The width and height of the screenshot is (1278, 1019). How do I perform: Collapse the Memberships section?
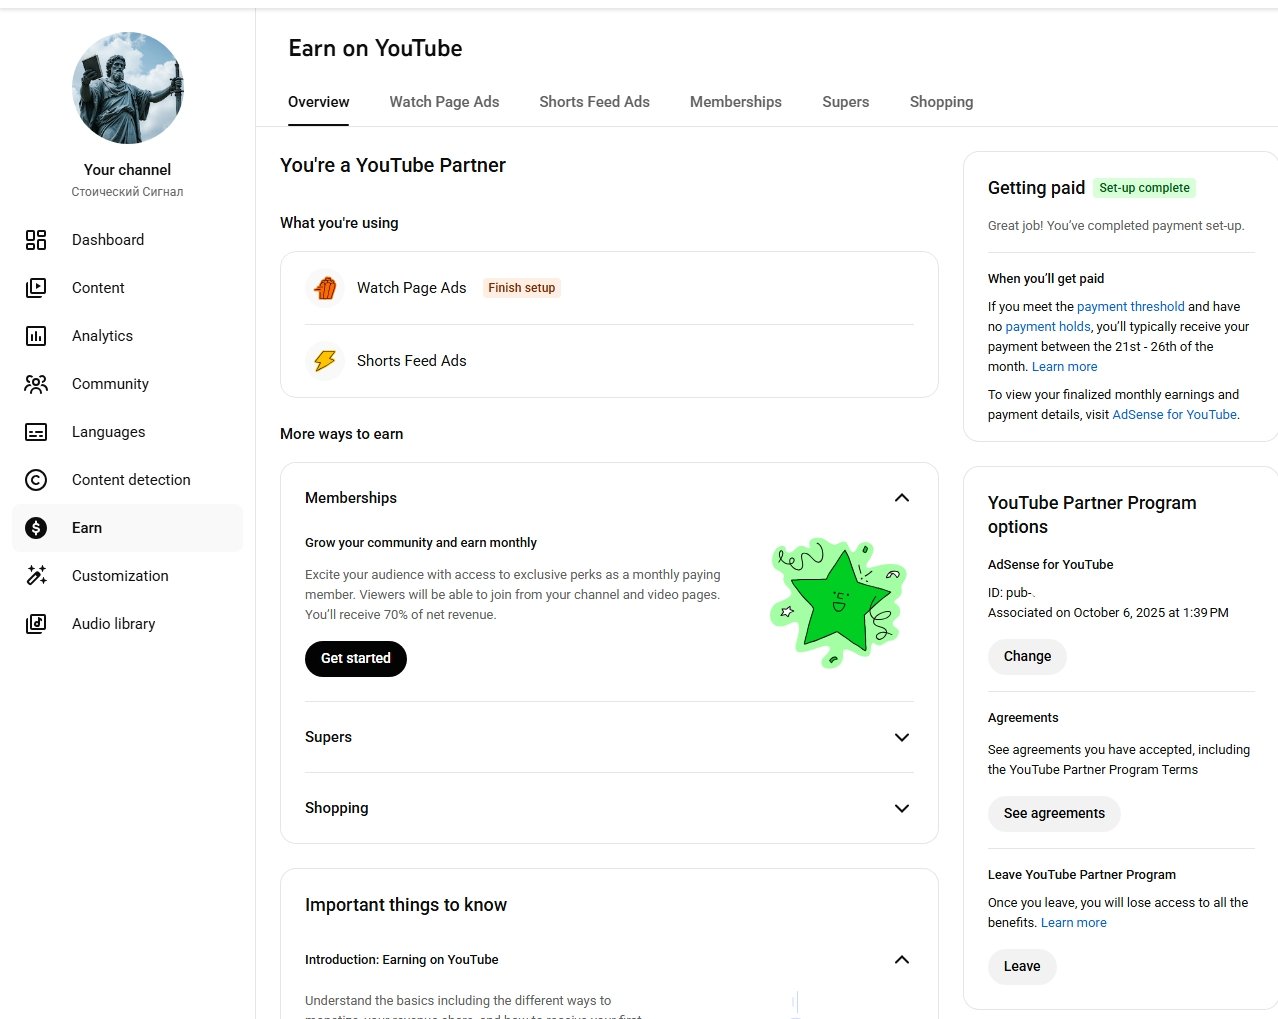(901, 498)
